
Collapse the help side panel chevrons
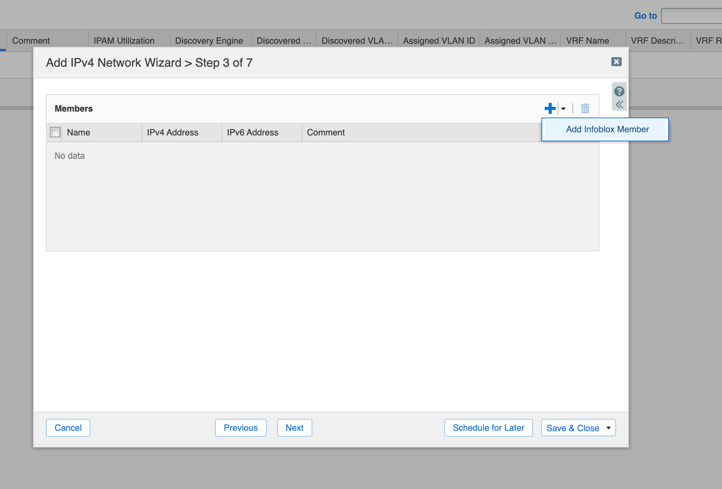point(619,105)
